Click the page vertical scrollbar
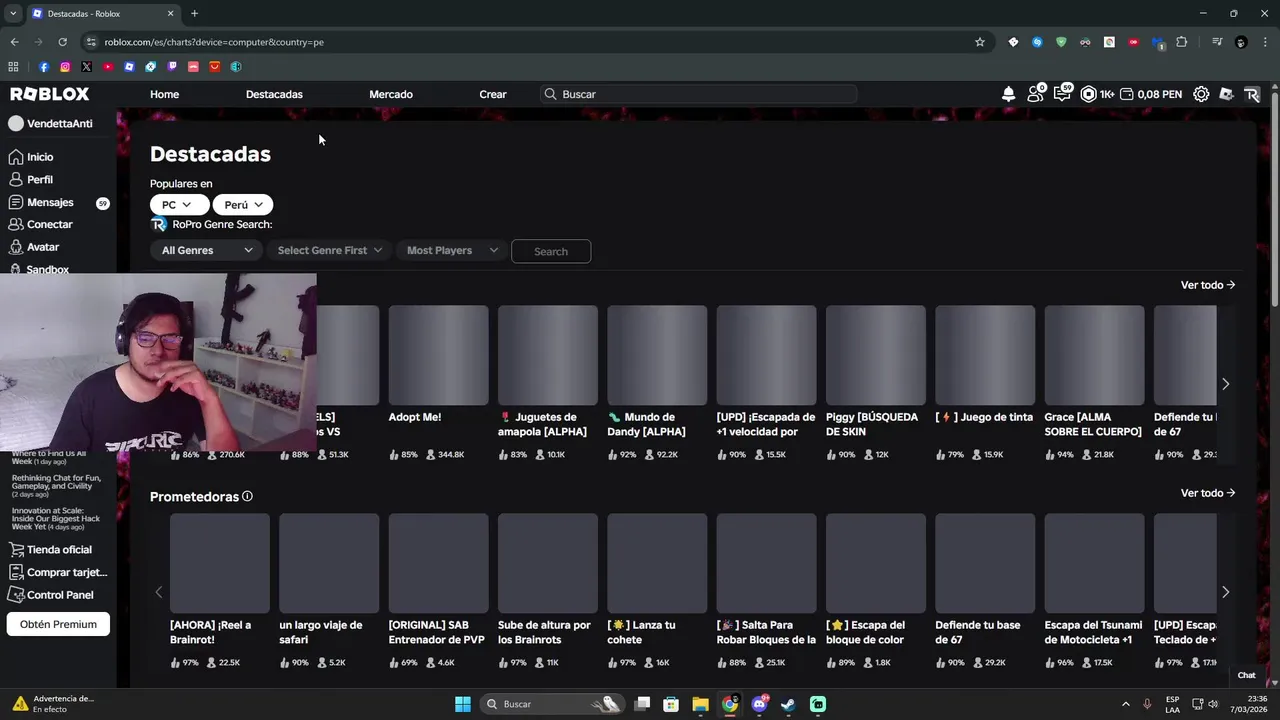Viewport: 1280px width, 720px height. [x=1274, y=200]
